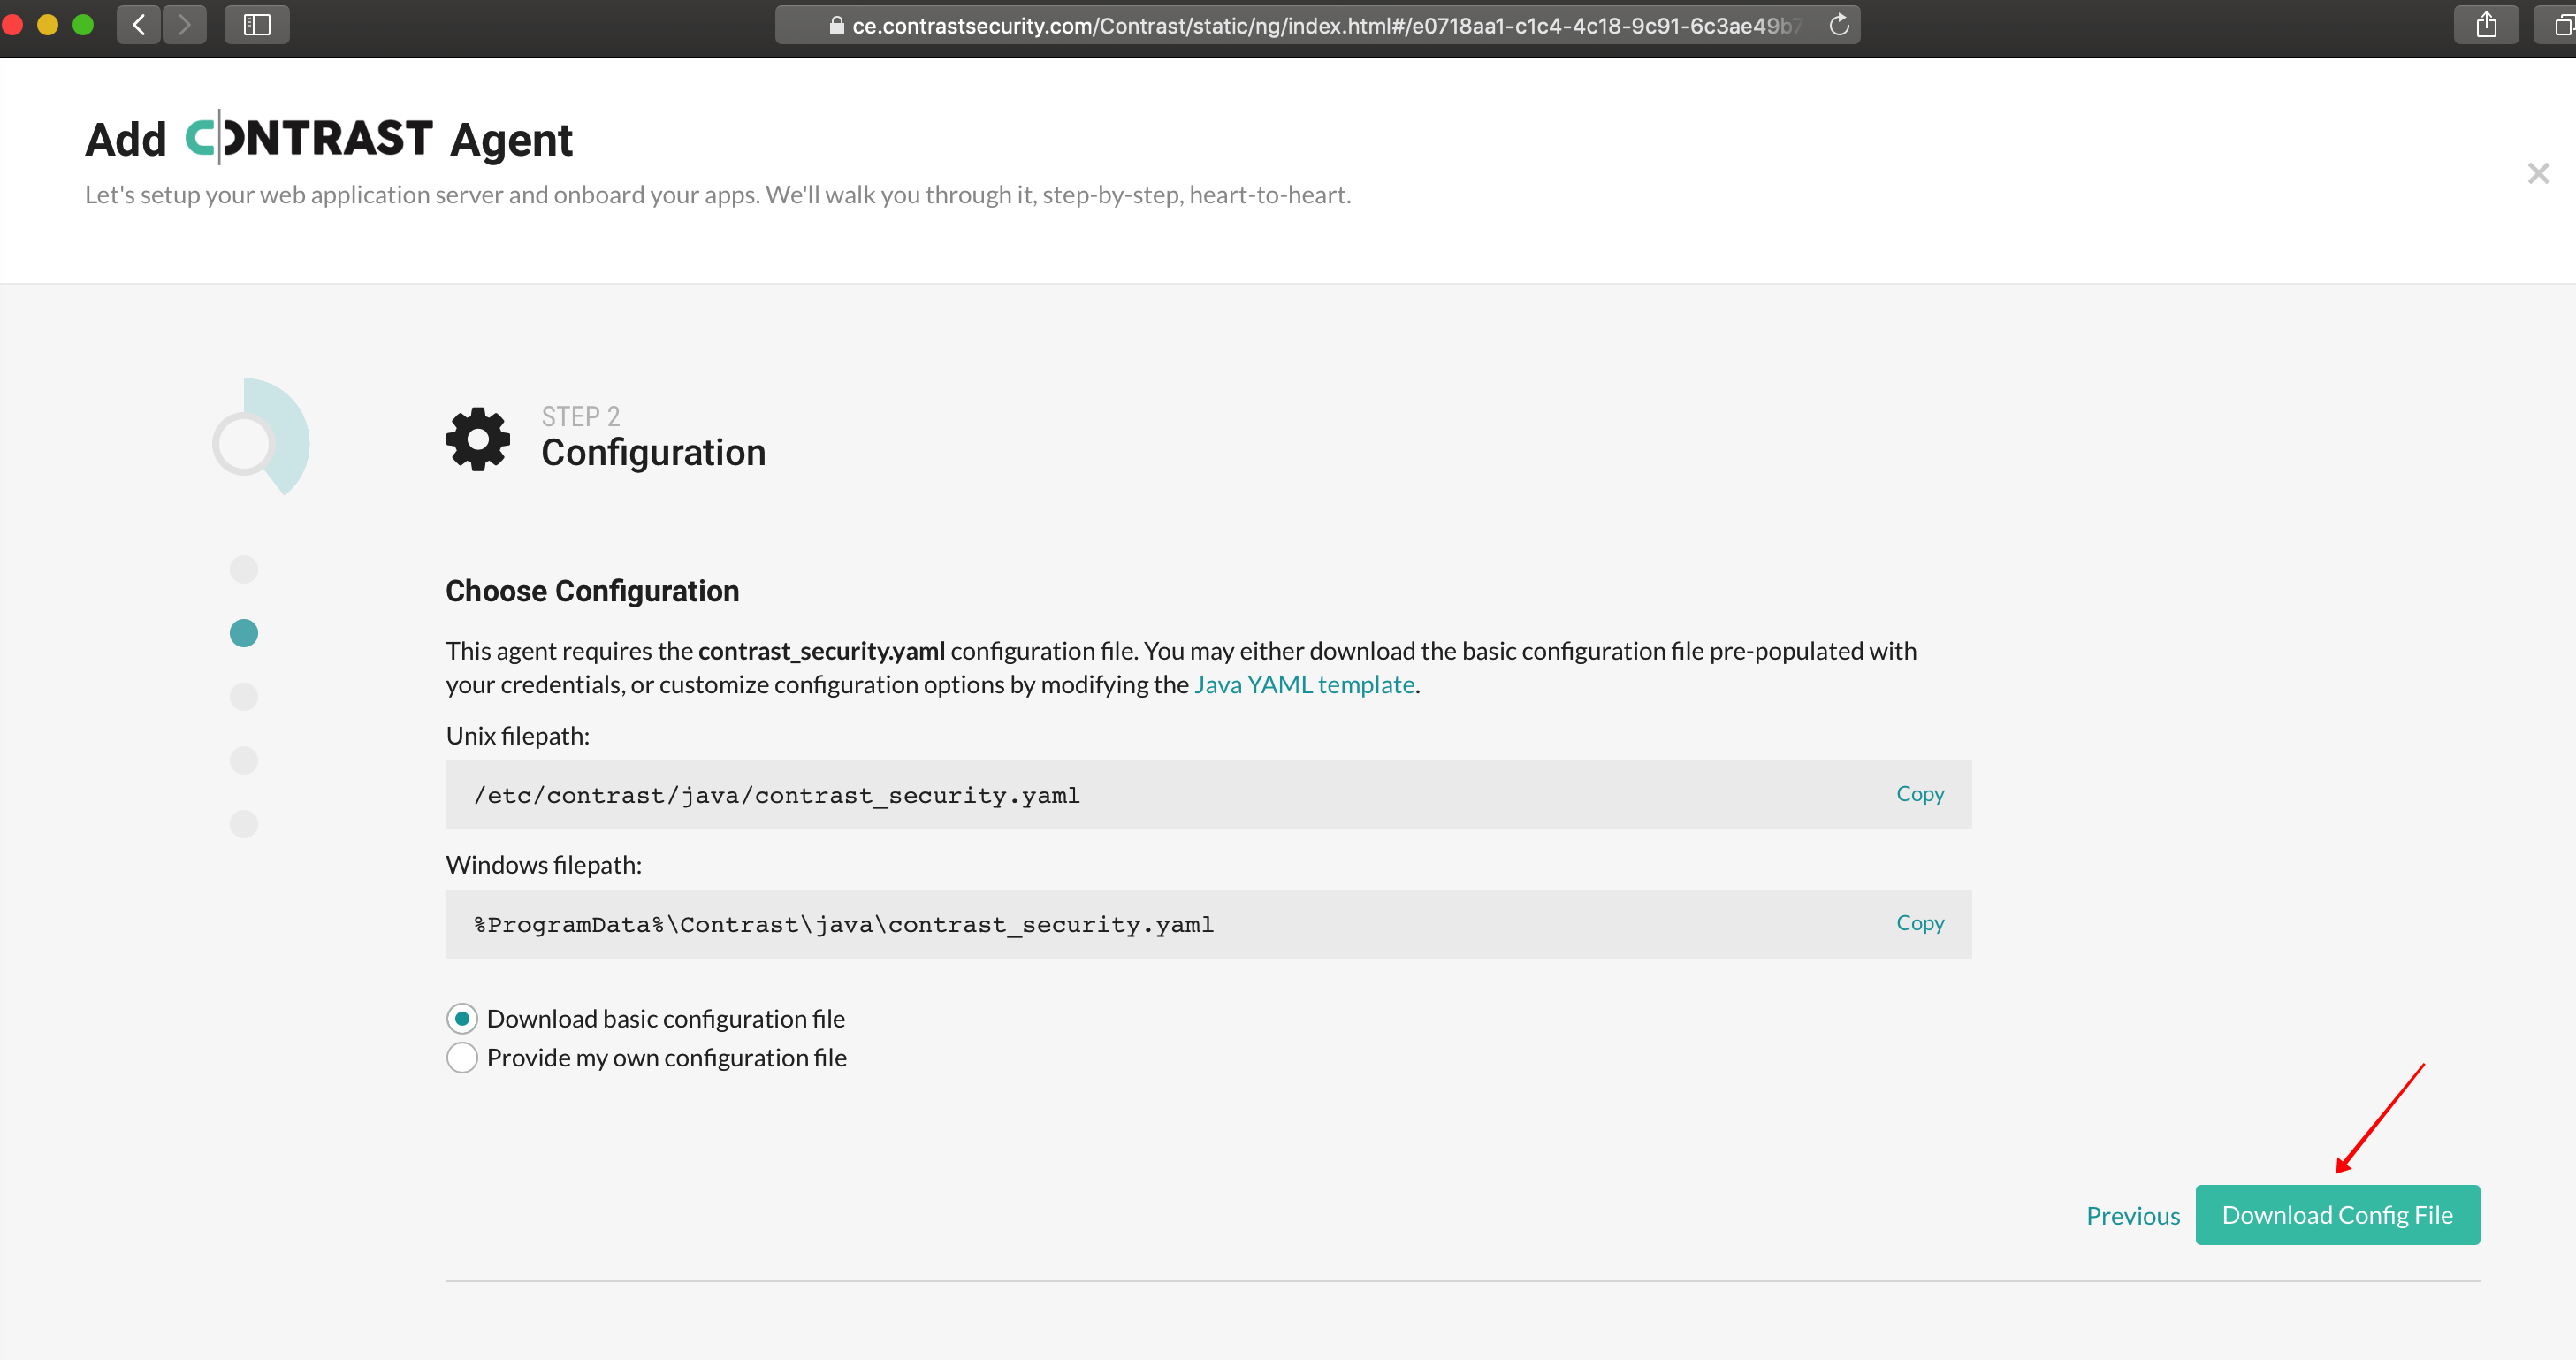The height and width of the screenshot is (1360, 2576).
Task: Click the Choose Configuration heading
Action: tap(592, 591)
